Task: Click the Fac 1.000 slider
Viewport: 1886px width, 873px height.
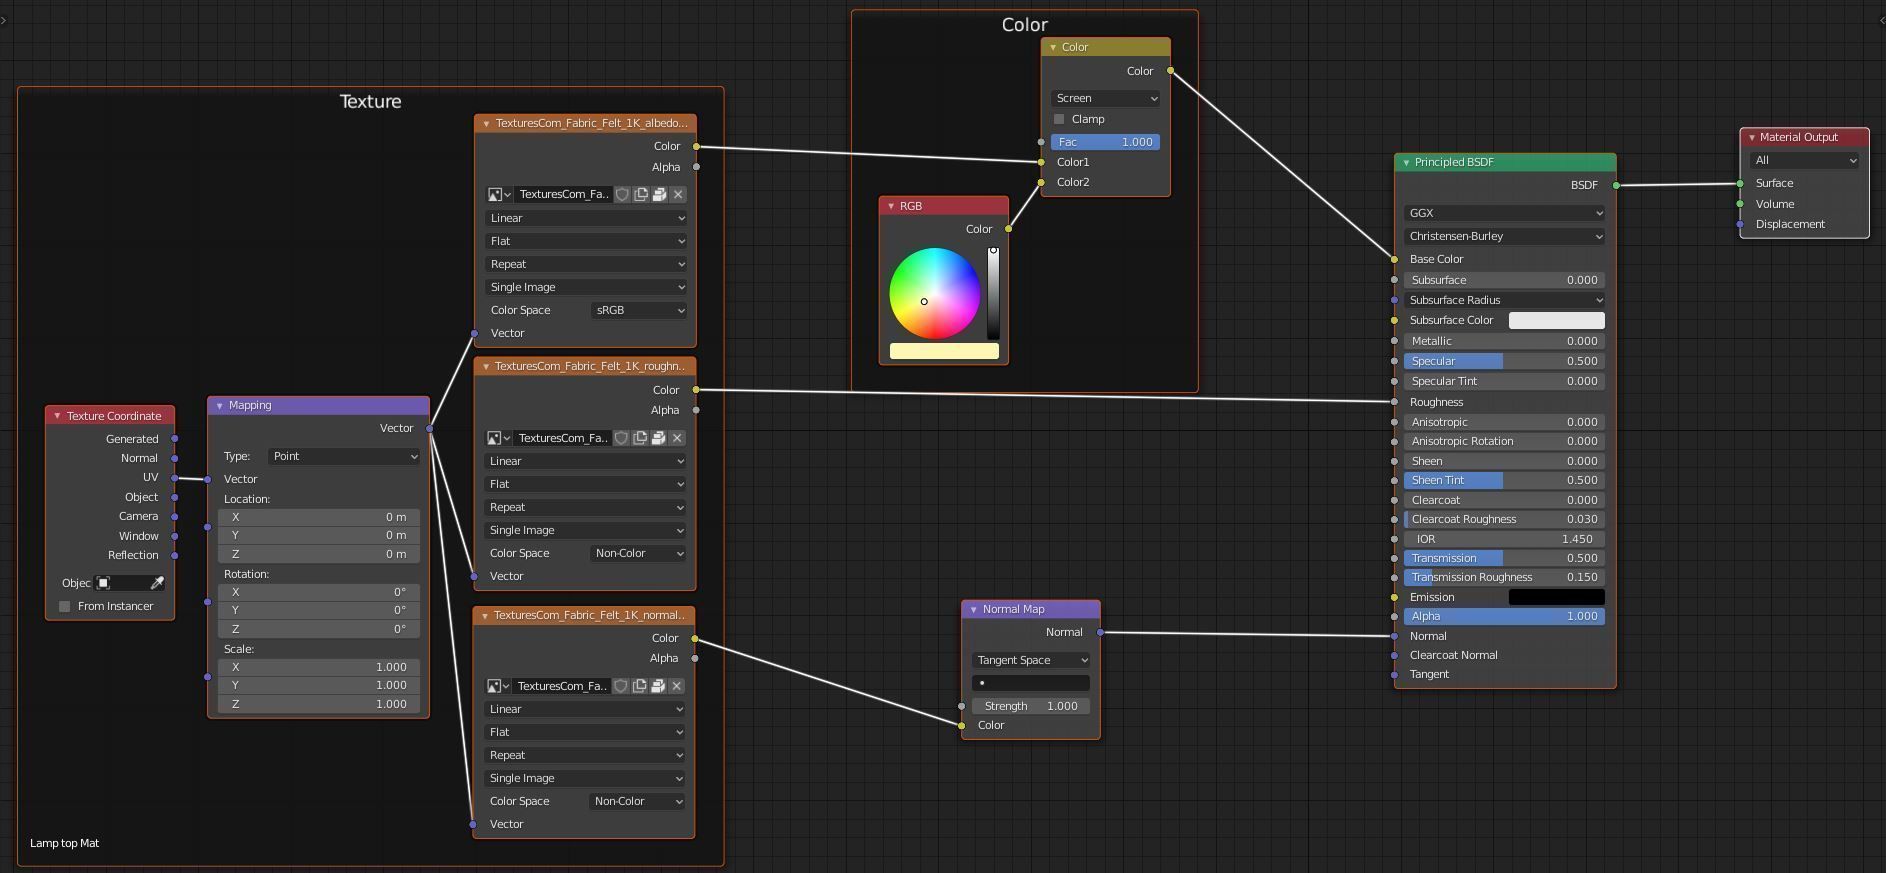Action: pyautogui.click(x=1105, y=142)
